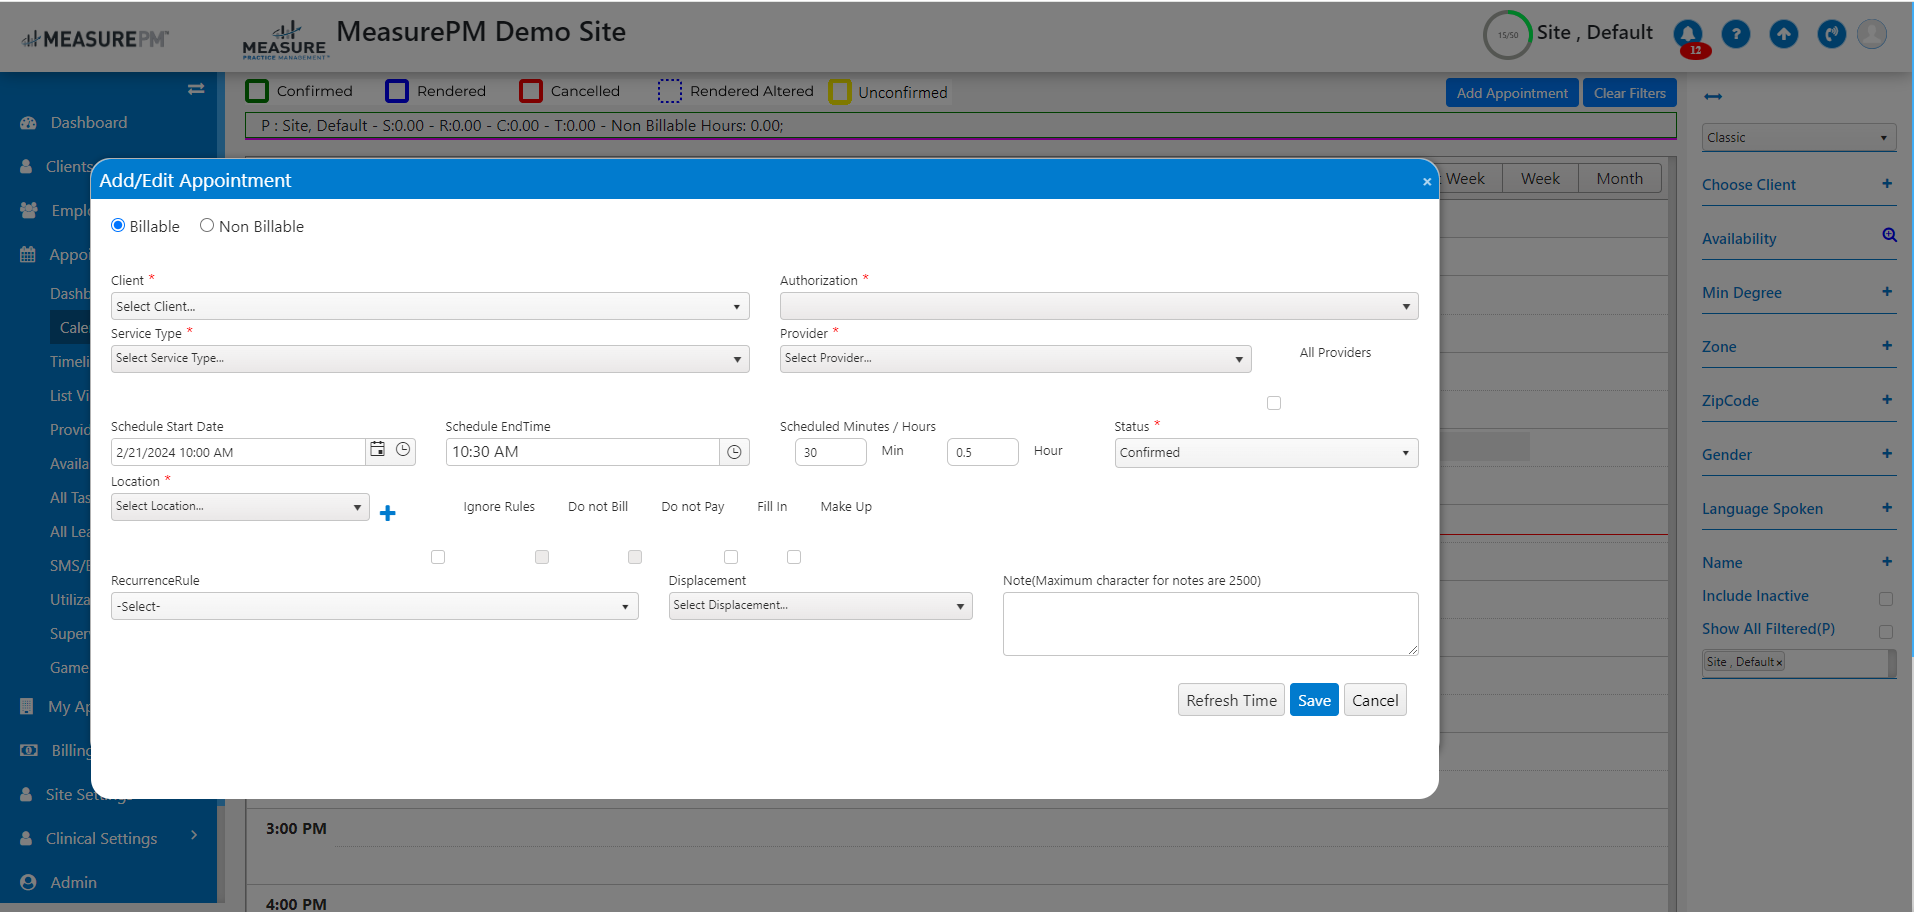
Task: Select the Billable radio option
Action: pos(118,225)
